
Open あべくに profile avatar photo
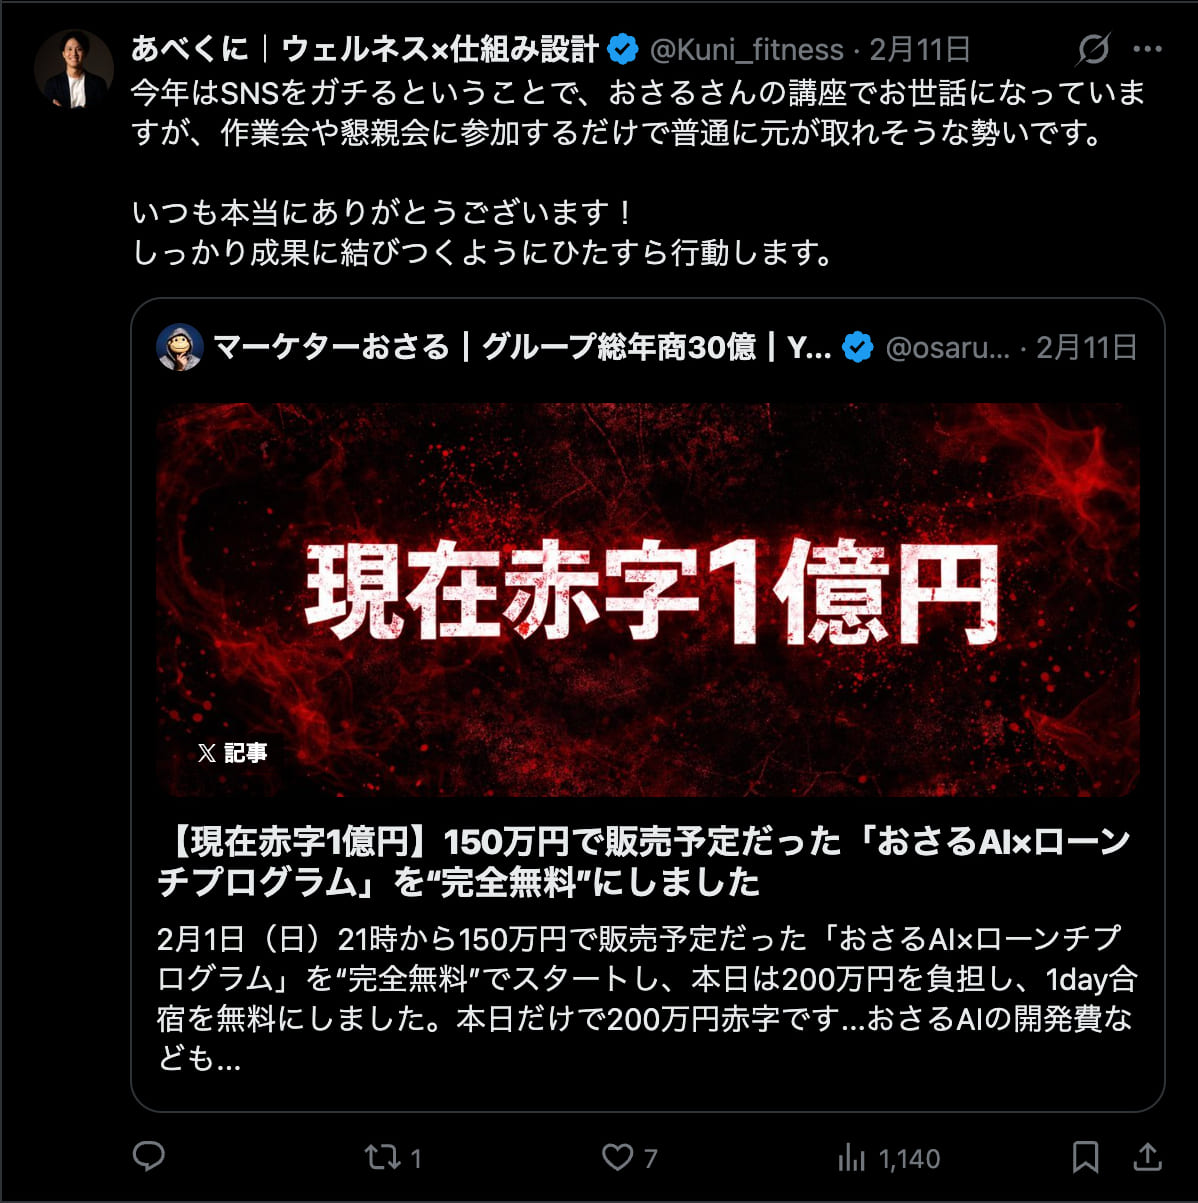point(74,68)
